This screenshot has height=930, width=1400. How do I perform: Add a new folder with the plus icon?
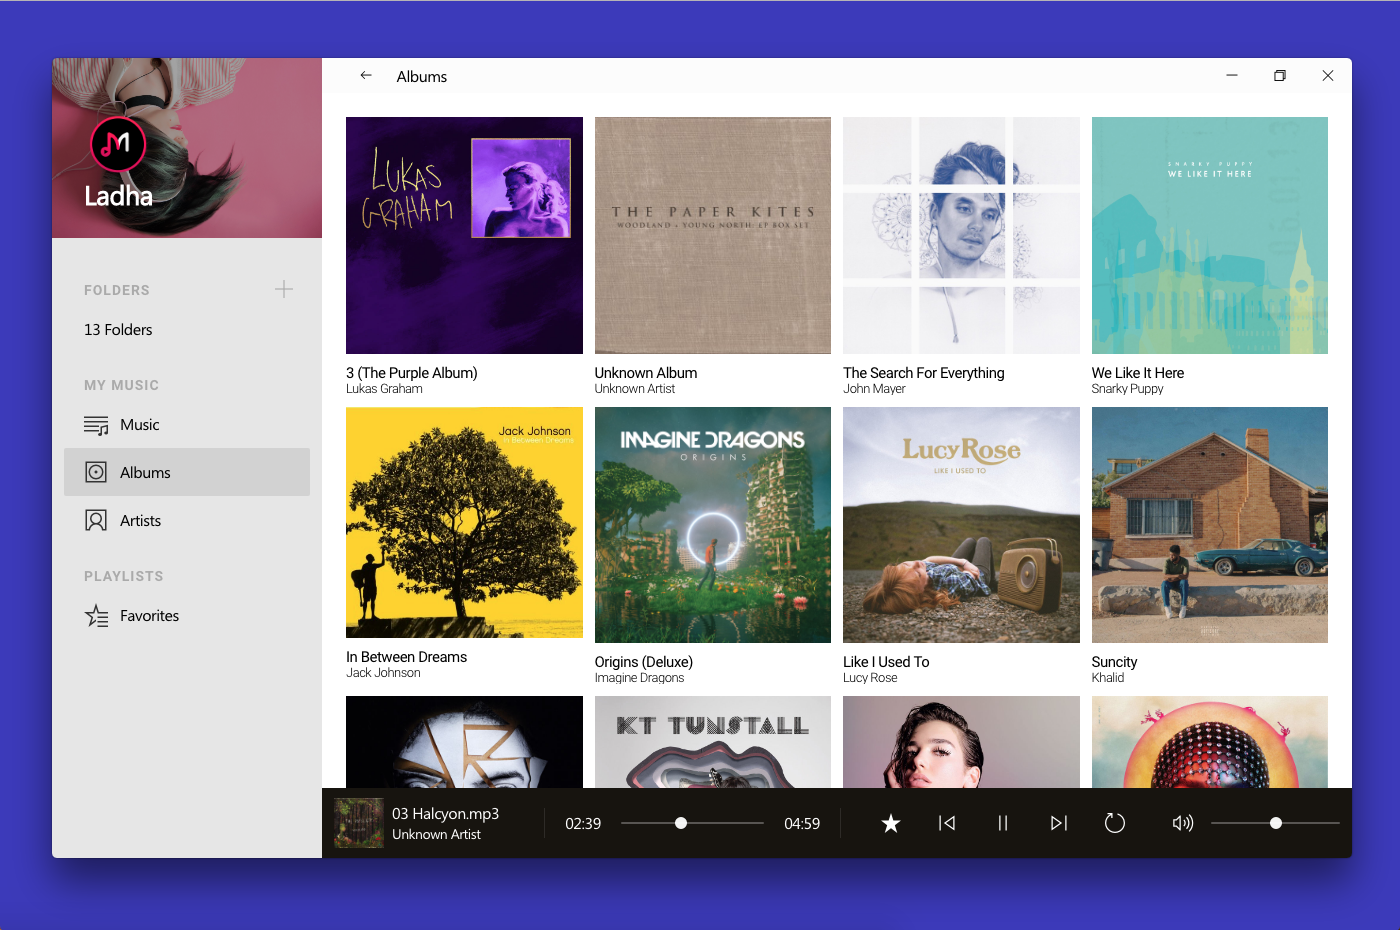284,289
